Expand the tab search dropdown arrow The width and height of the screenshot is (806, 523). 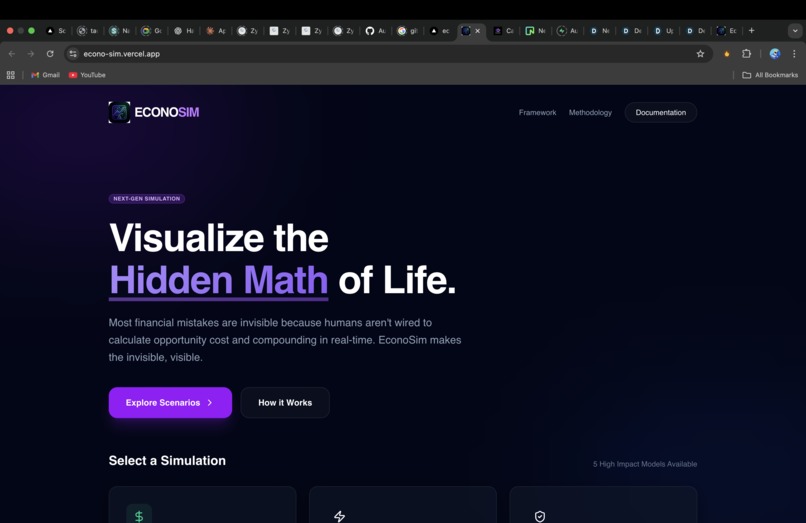click(795, 31)
